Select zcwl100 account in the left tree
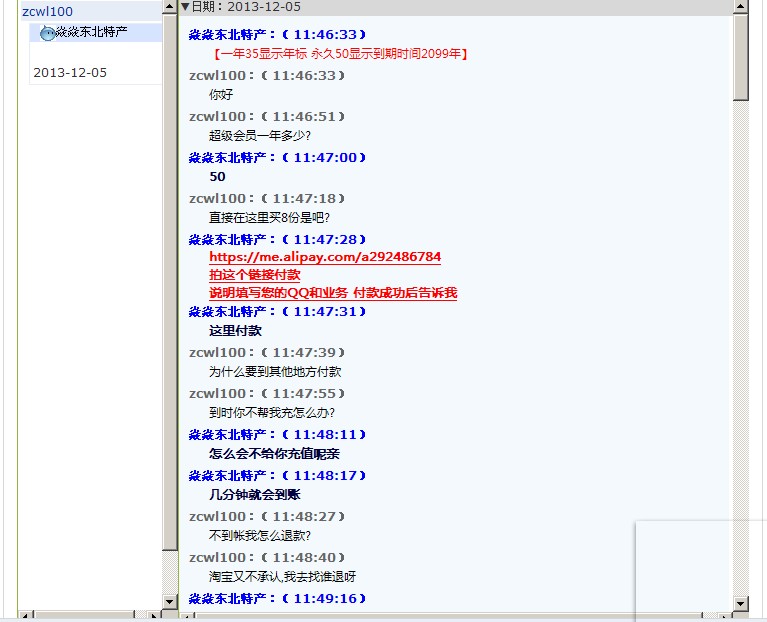 [x=47, y=12]
